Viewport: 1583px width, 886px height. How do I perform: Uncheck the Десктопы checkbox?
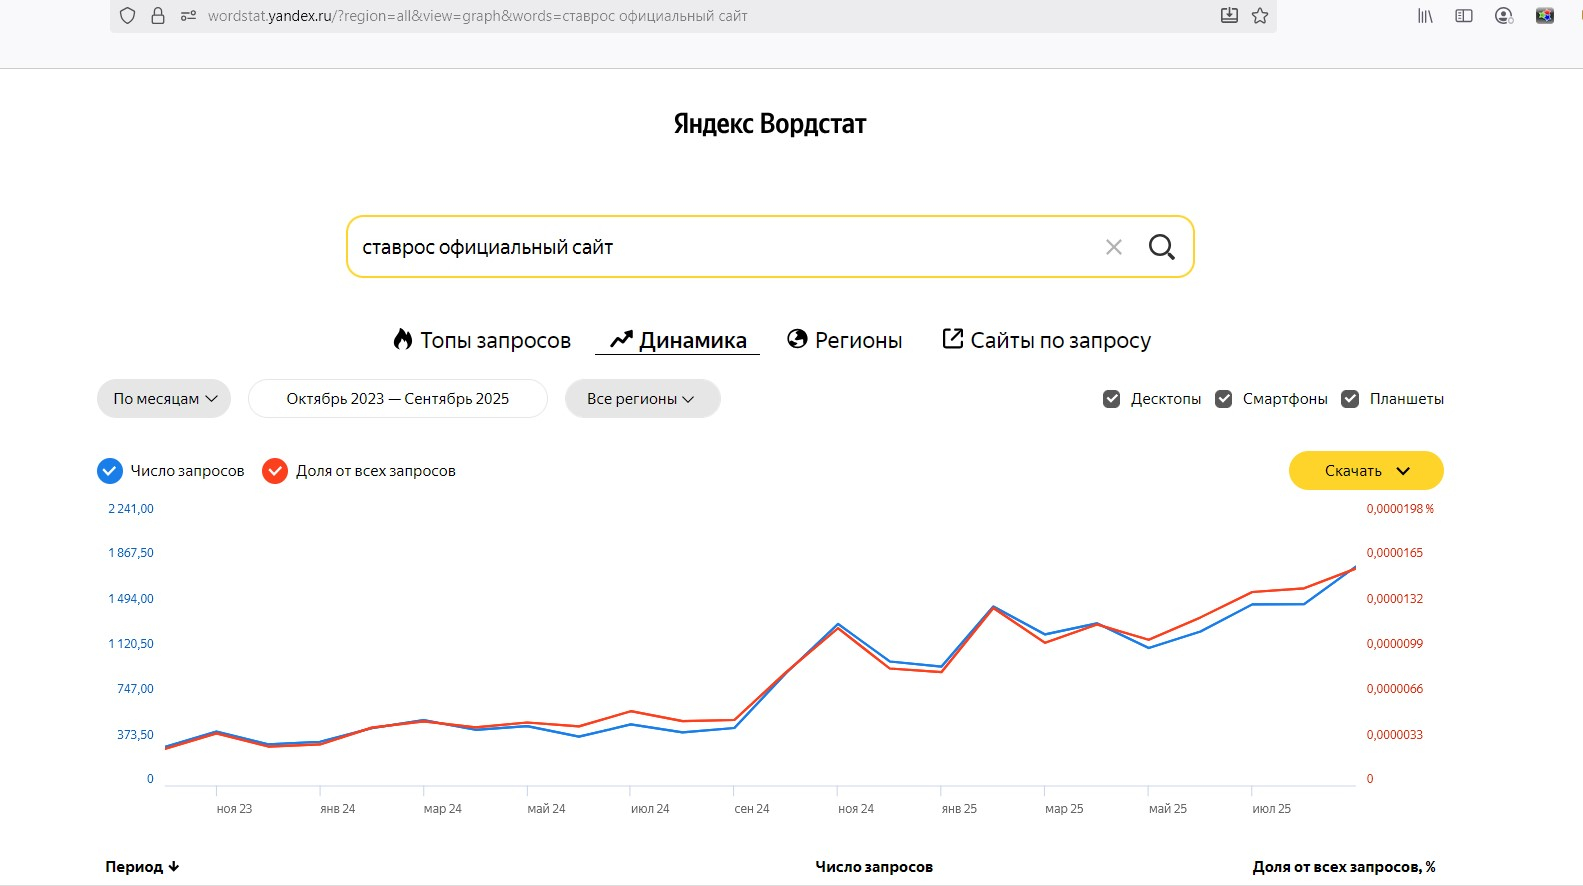(x=1111, y=399)
